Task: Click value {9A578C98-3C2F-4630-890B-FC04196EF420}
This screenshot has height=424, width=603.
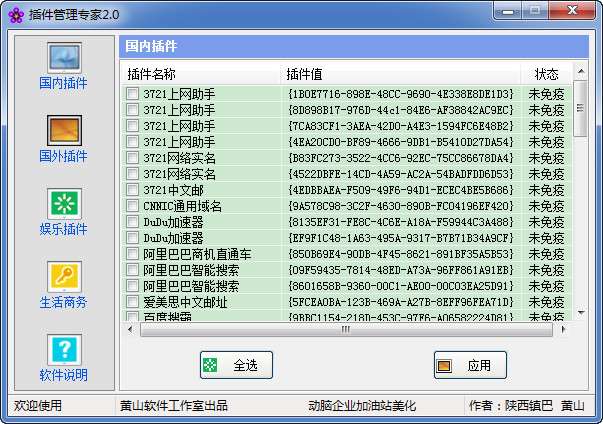Action: click(x=401, y=206)
